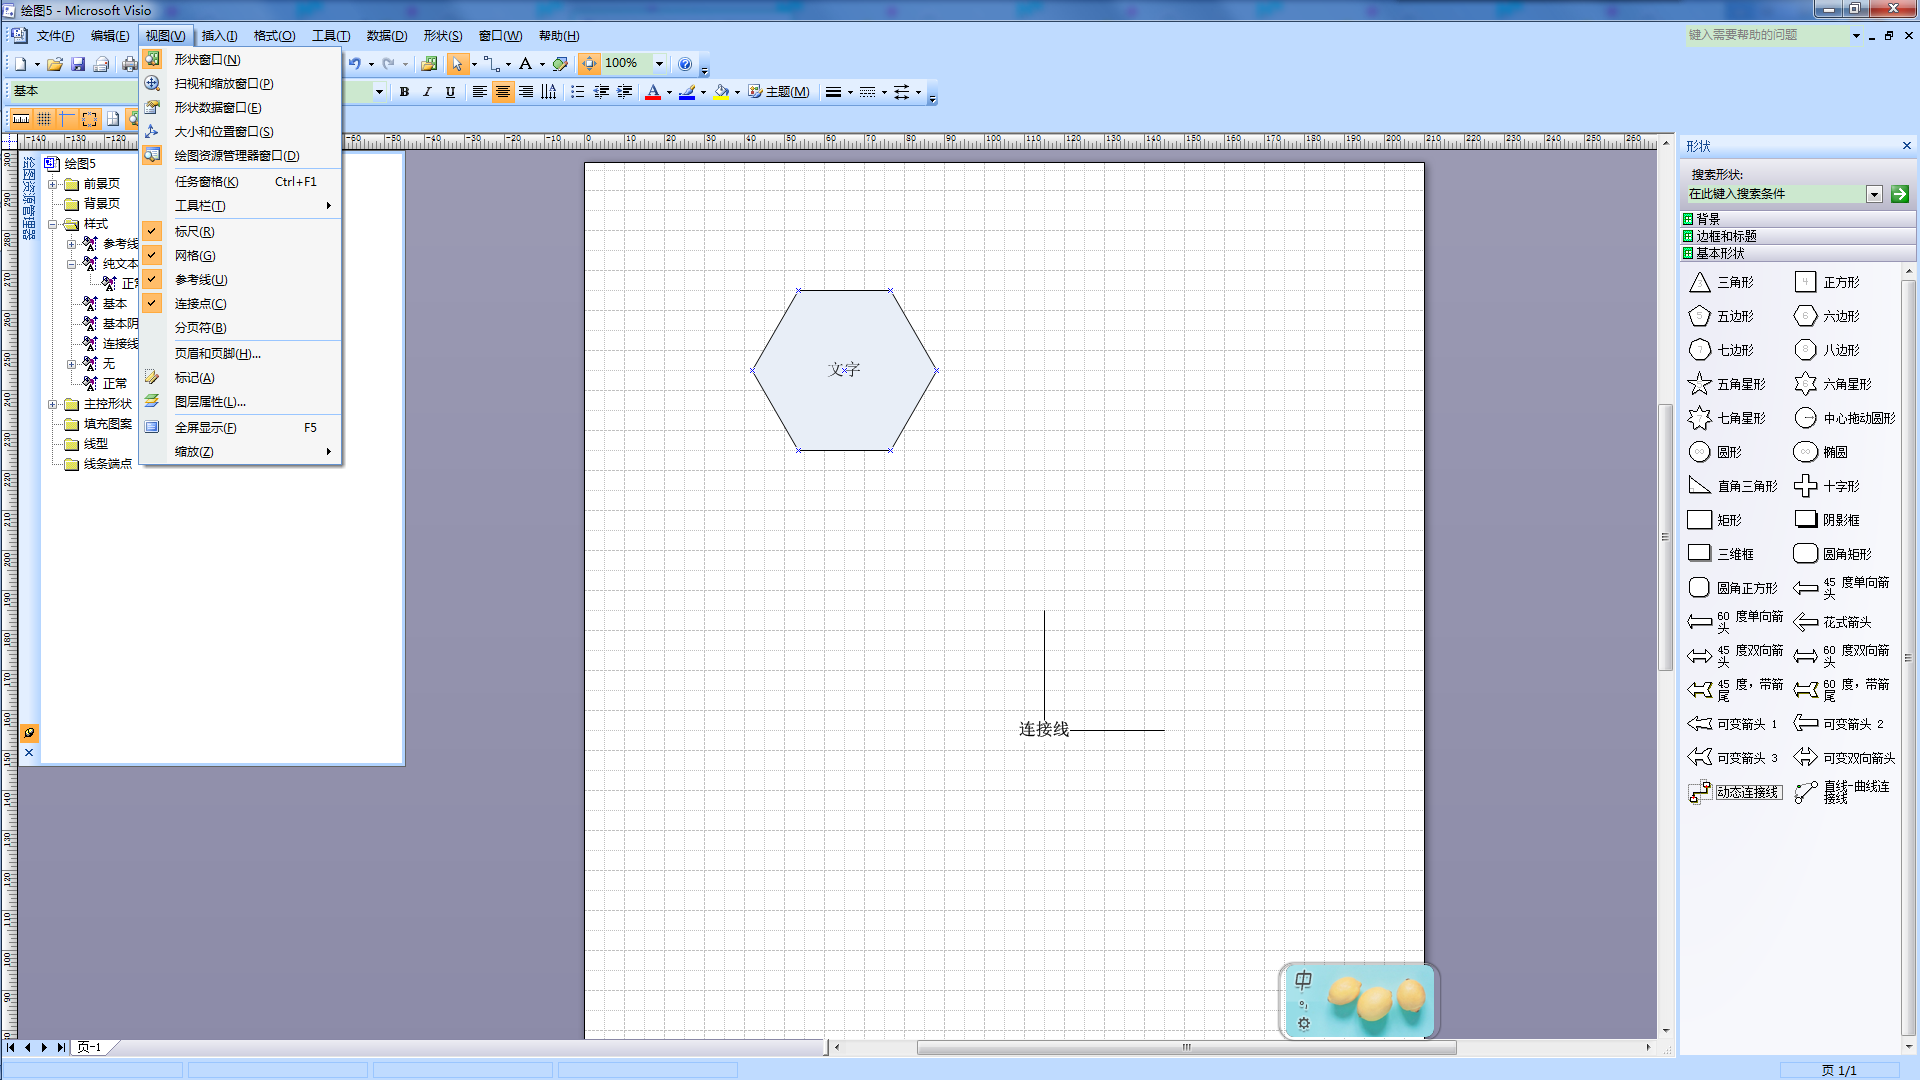The width and height of the screenshot is (1920, 1080).
Task: Align text left
Action: pyautogui.click(x=480, y=92)
